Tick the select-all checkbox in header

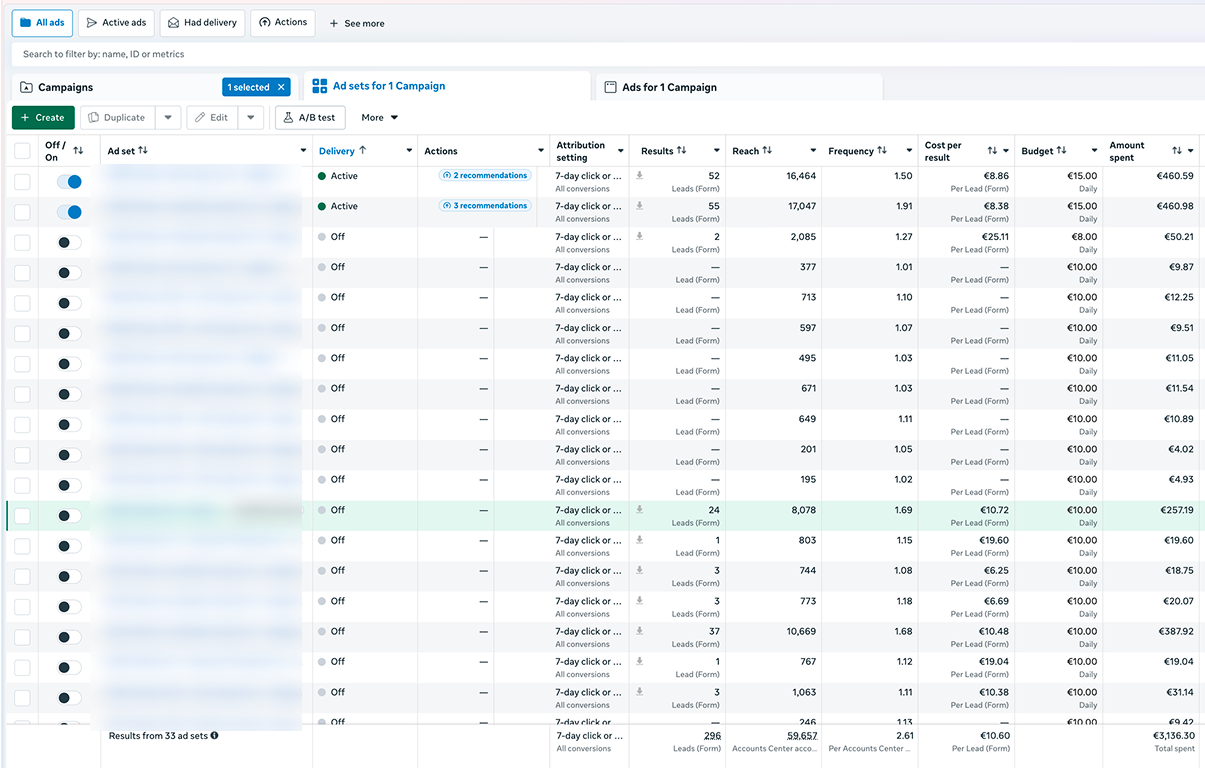pyautogui.click(x=22, y=151)
